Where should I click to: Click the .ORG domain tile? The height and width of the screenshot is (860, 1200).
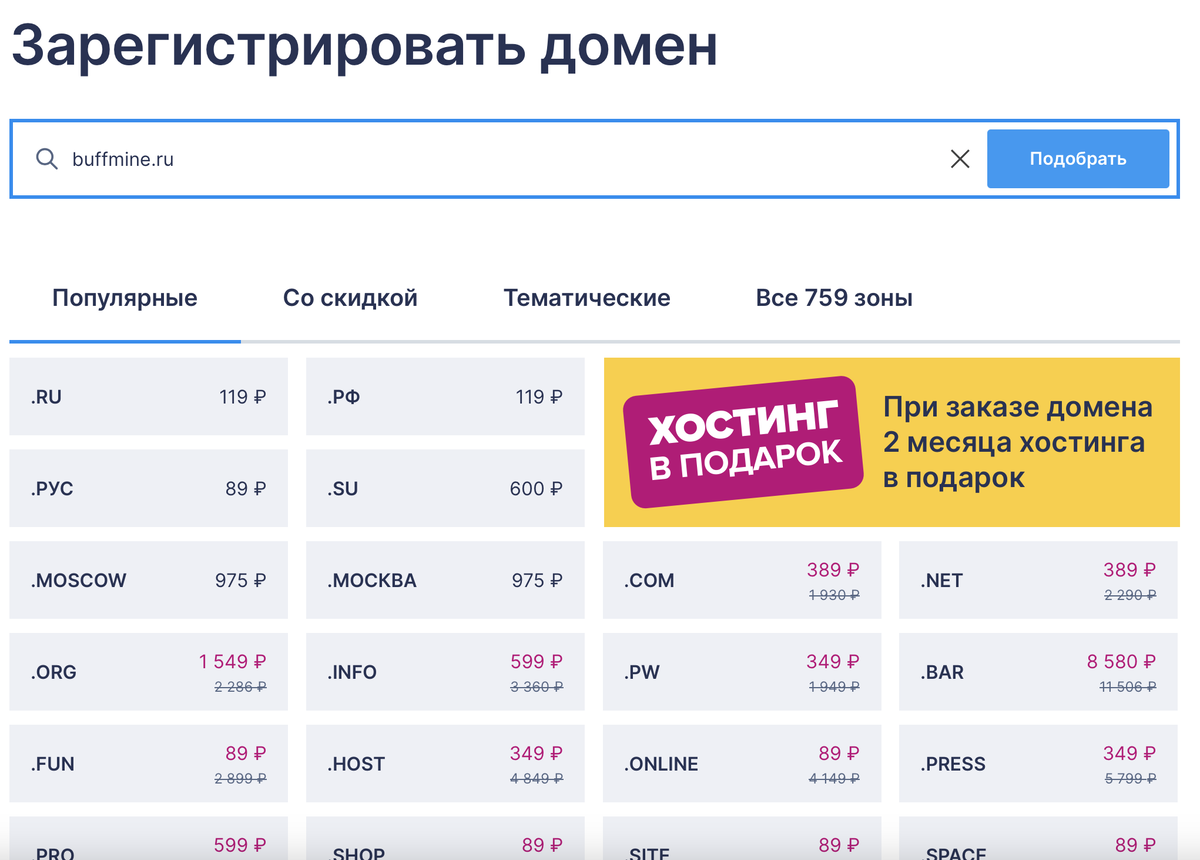click(148, 671)
